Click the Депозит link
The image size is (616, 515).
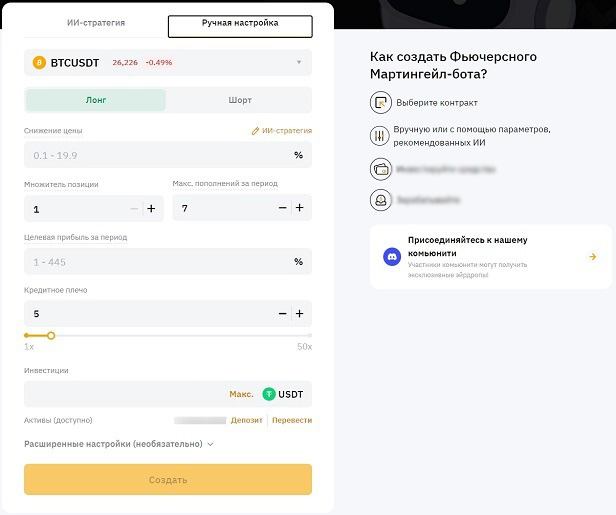(246, 420)
